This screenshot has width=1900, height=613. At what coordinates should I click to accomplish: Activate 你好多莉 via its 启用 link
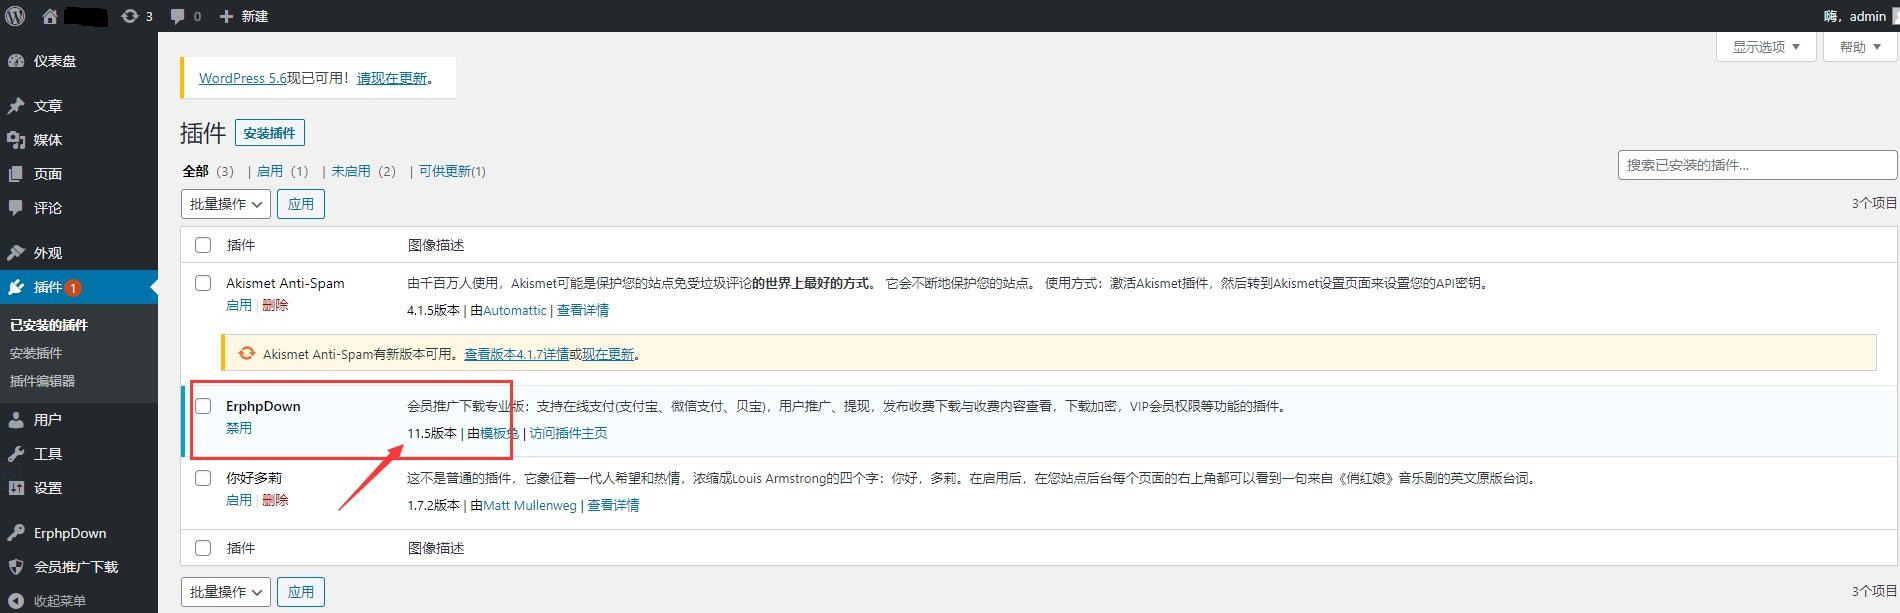[239, 500]
